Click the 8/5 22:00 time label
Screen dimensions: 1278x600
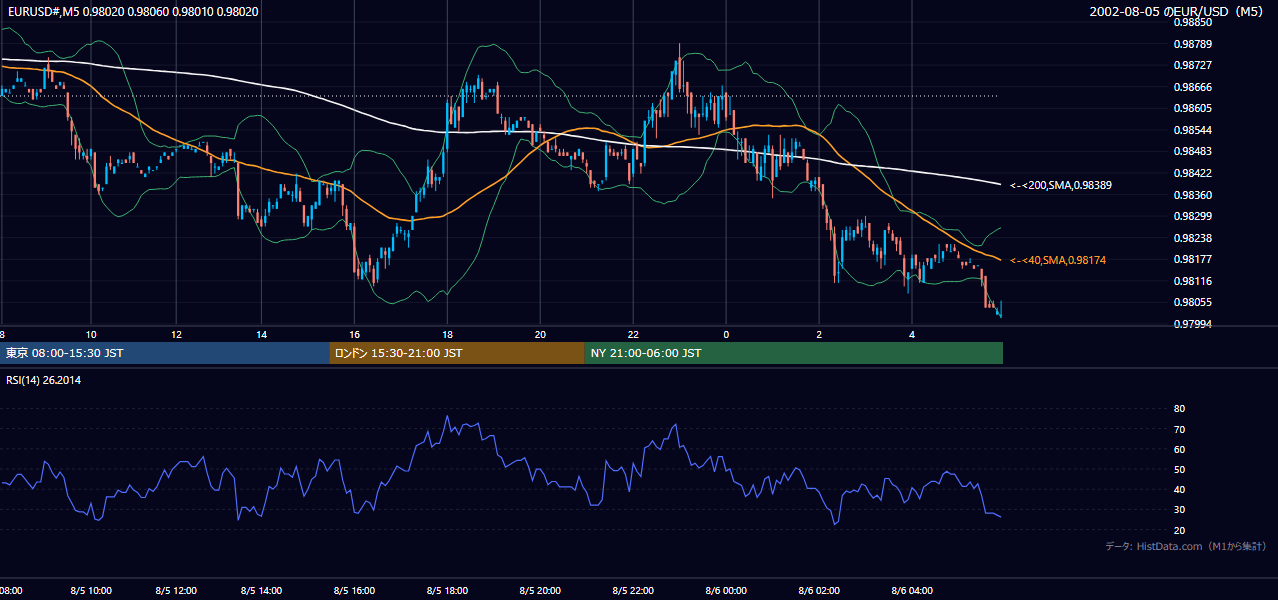(633, 591)
